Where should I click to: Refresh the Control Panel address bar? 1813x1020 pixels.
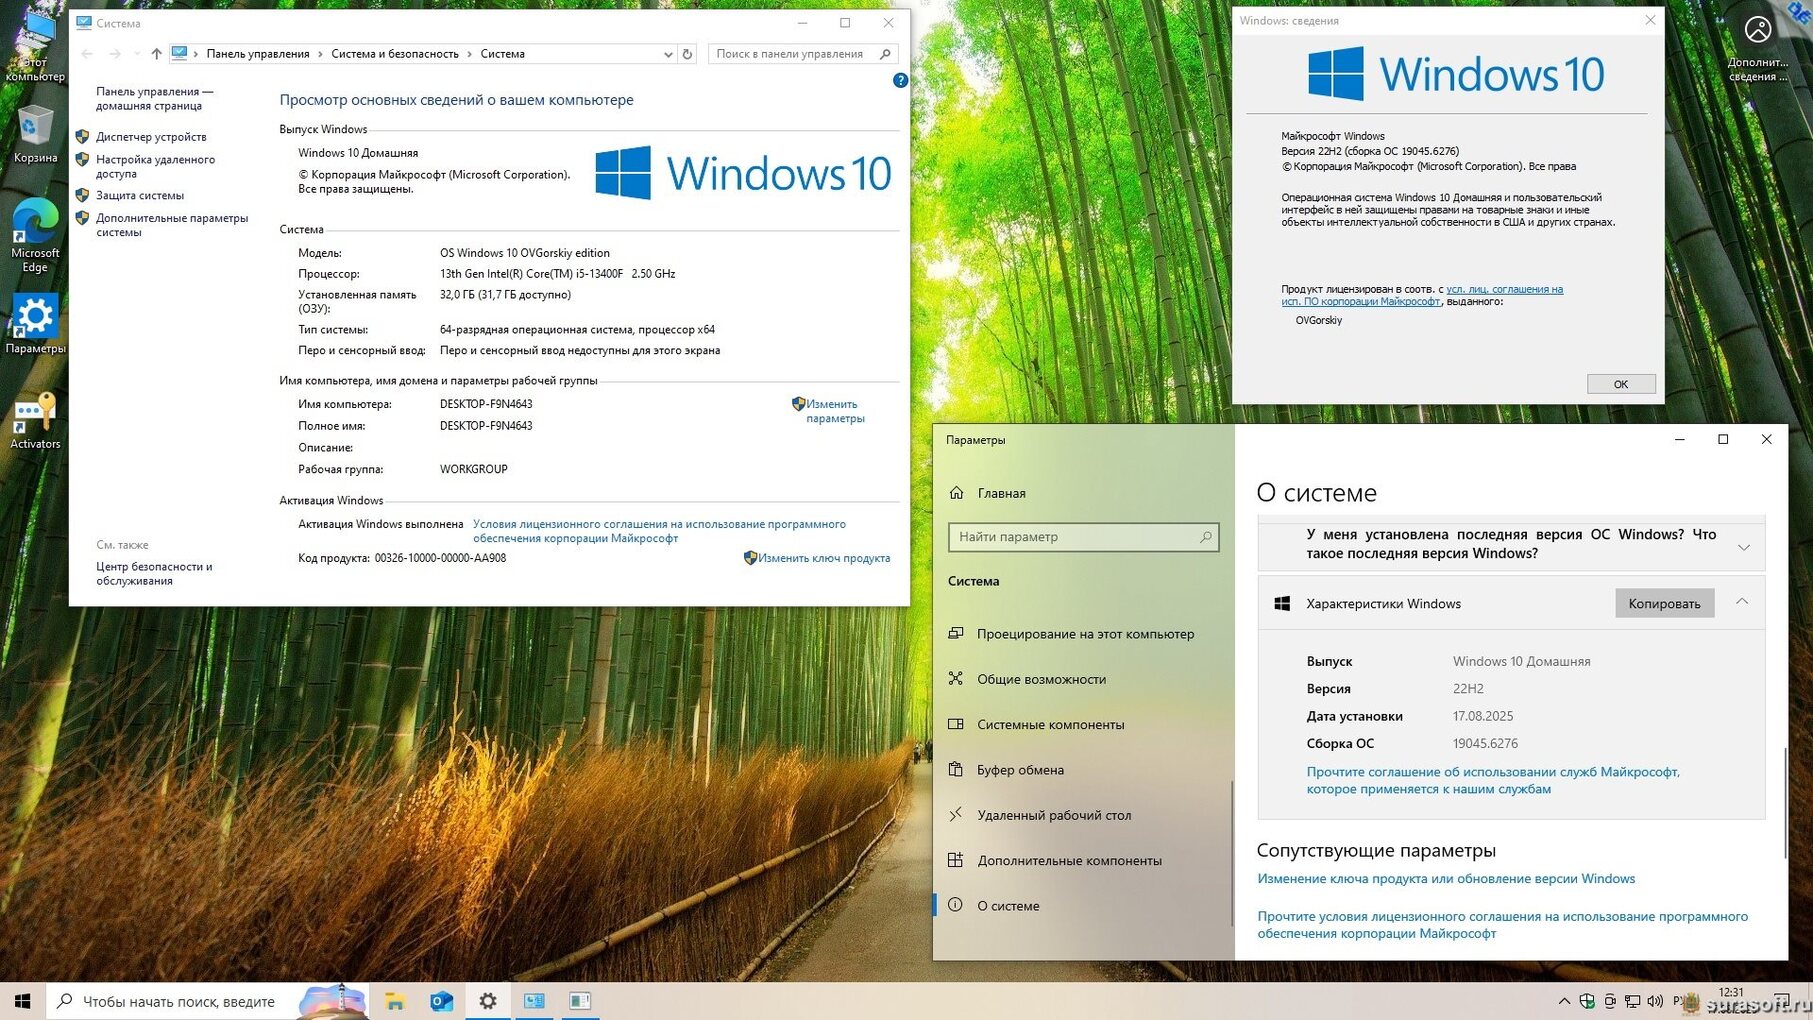[688, 54]
